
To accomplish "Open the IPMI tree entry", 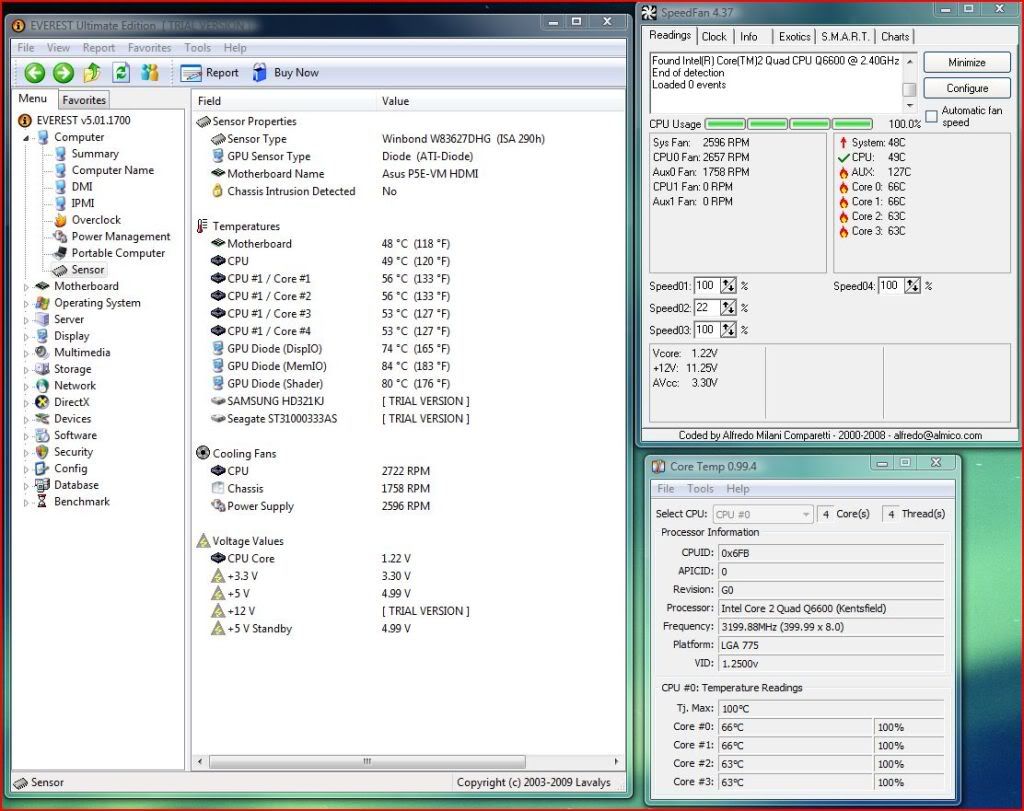I will click(x=83, y=203).
